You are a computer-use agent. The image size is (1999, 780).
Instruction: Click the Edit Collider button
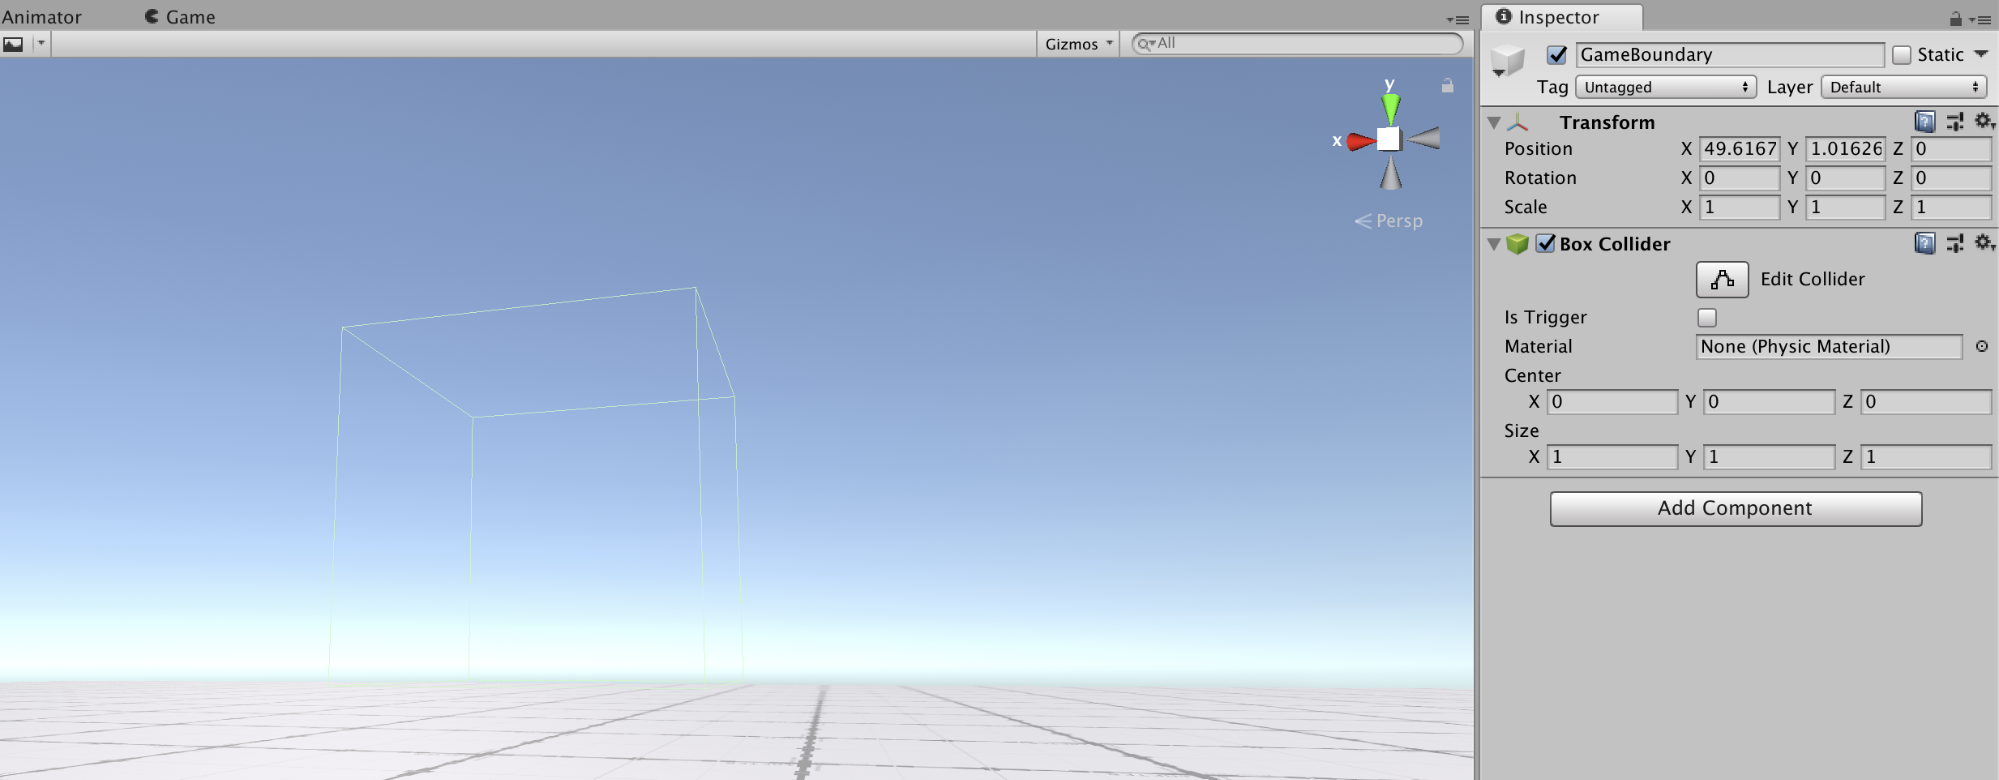click(x=1722, y=280)
